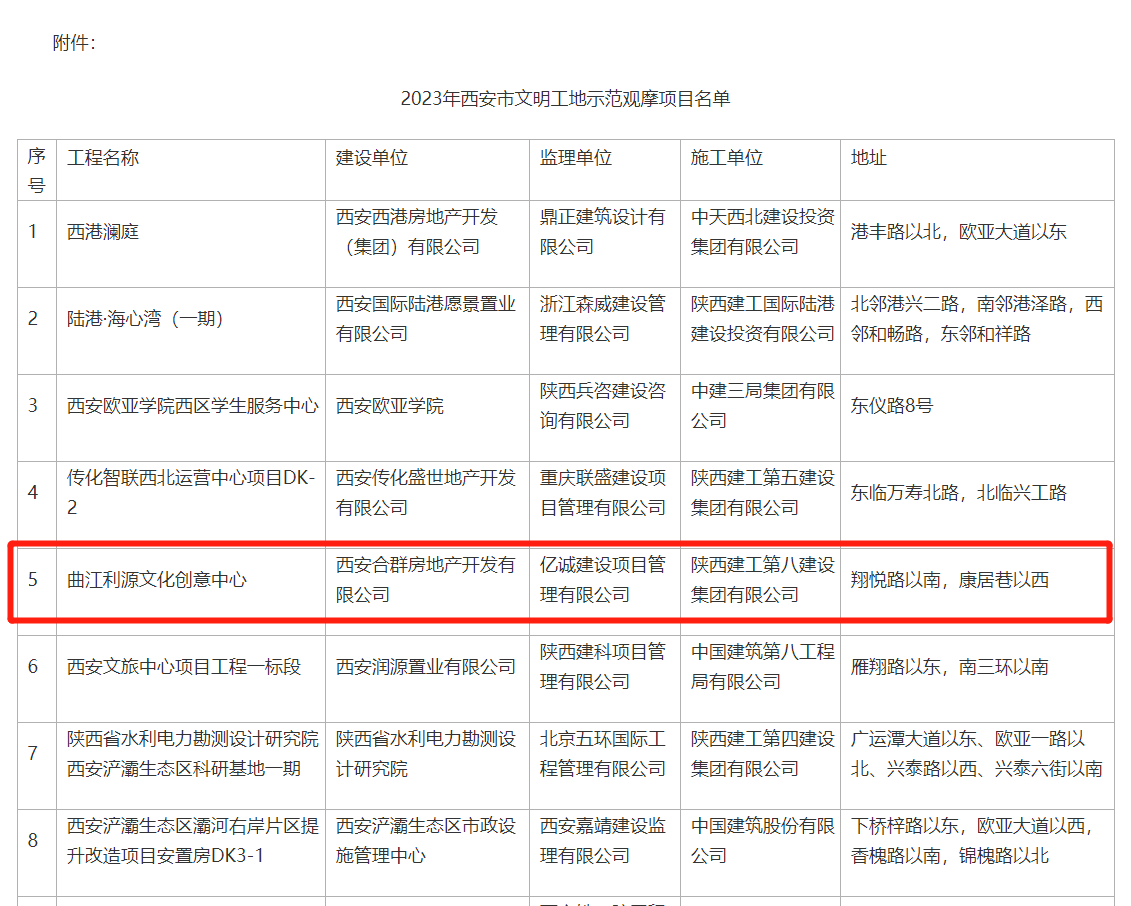Screen dimensions: 1131x906
Task: Select the 地址 column header
Action: pos(869,158)
